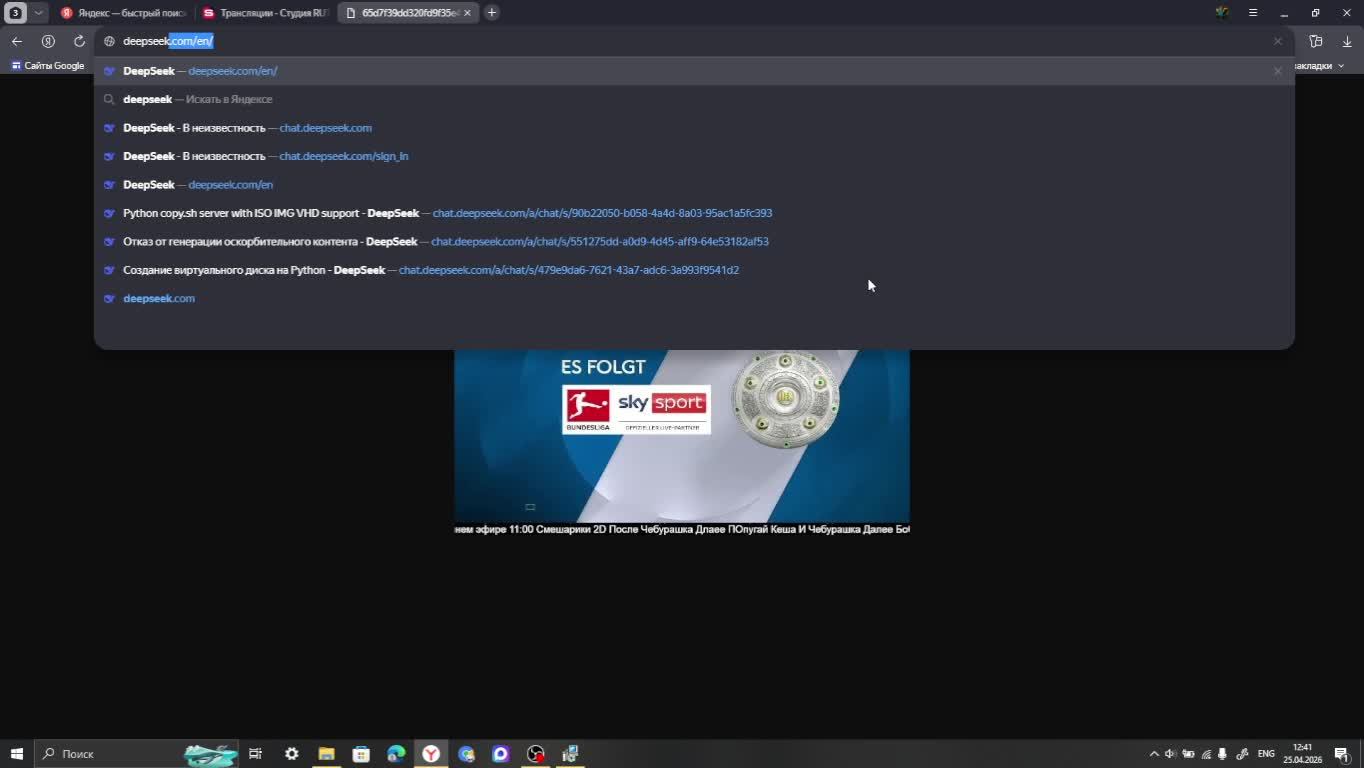Open the purple circle app on taskbar
The height and width of the screenshot is (768, 1364).
[x=501, y=754]
